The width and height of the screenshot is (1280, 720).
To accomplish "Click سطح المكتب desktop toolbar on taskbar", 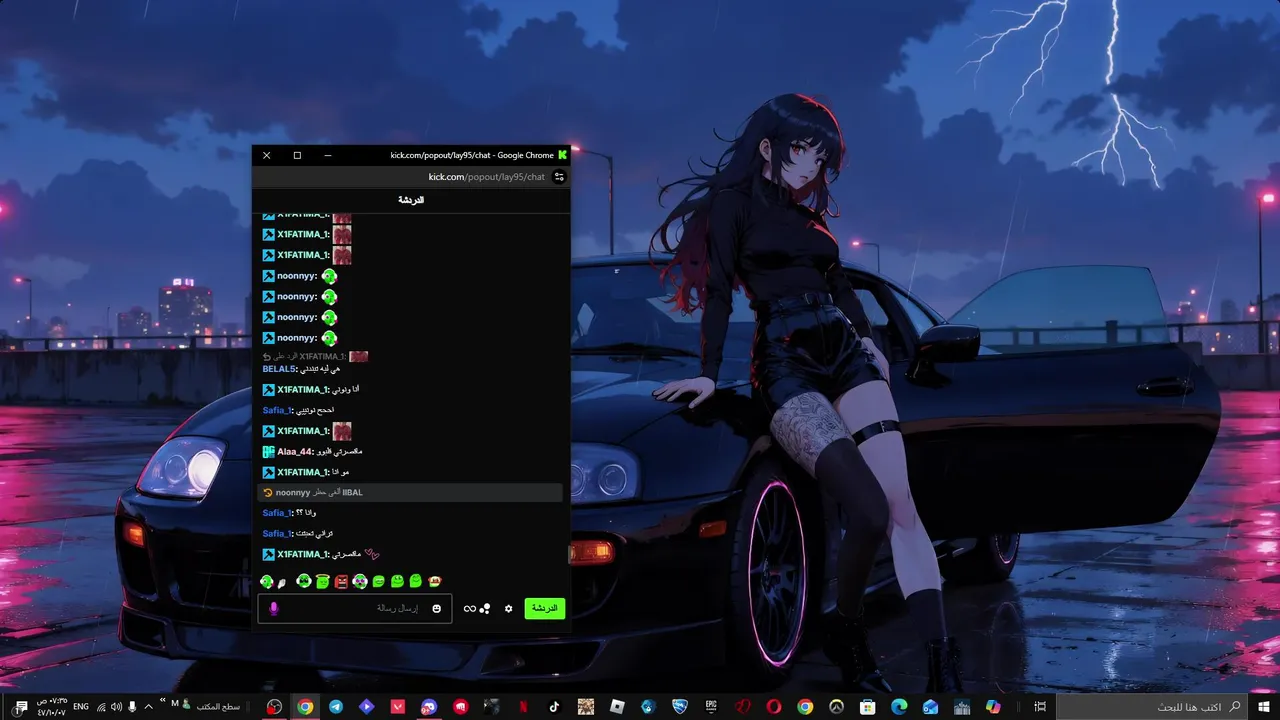I will tap(218, 707).
